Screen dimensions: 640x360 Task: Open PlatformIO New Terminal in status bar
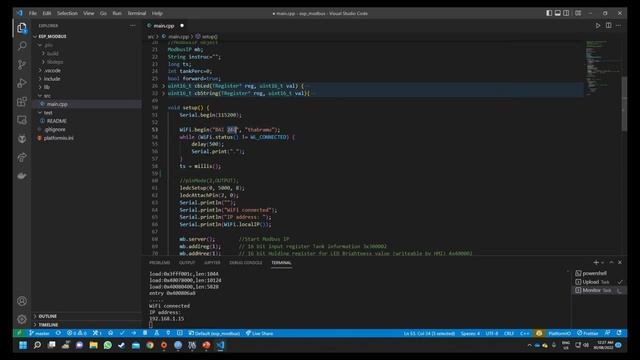point(180,333)
